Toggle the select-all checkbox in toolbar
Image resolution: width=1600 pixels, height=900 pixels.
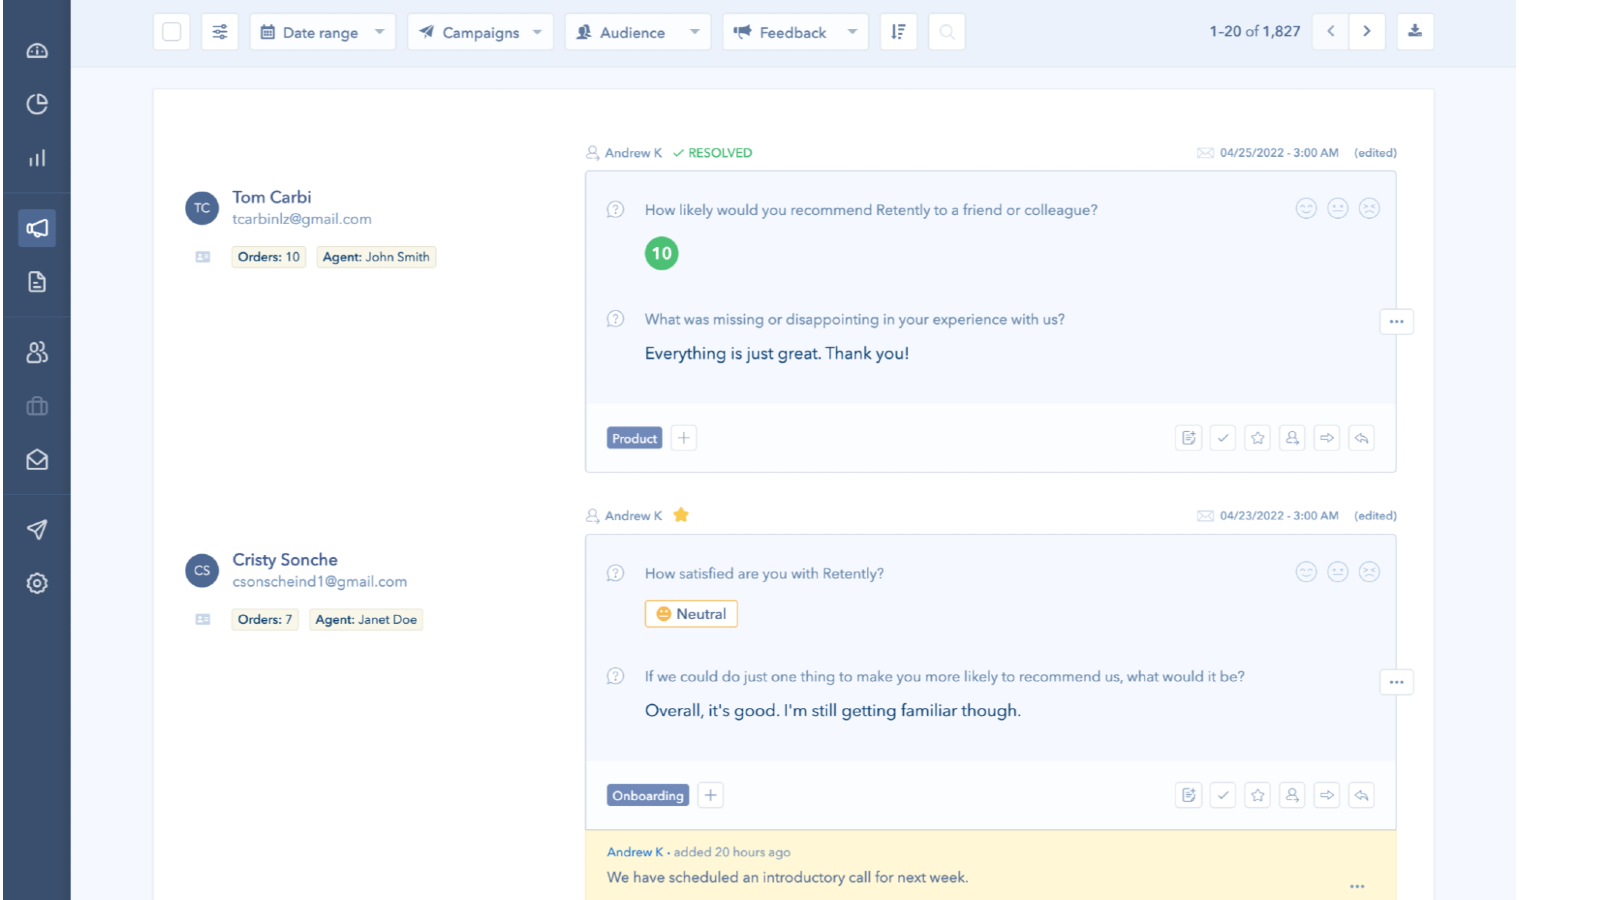pos(172,32)
